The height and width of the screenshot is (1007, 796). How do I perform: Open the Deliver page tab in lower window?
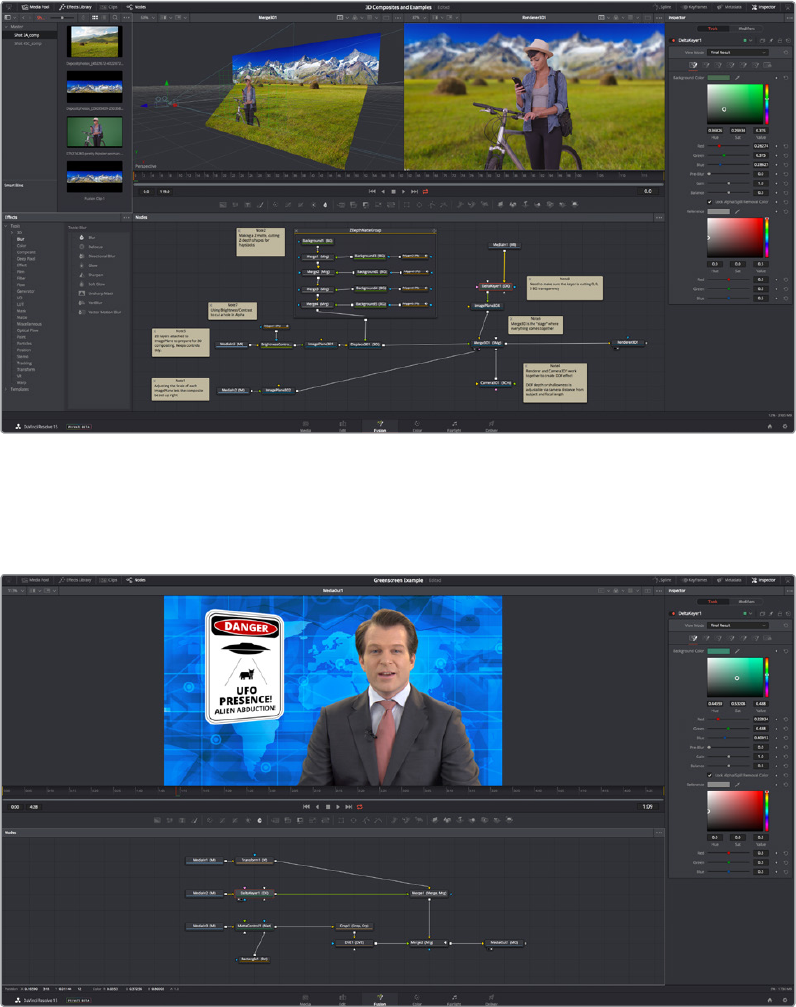[491, 999]
